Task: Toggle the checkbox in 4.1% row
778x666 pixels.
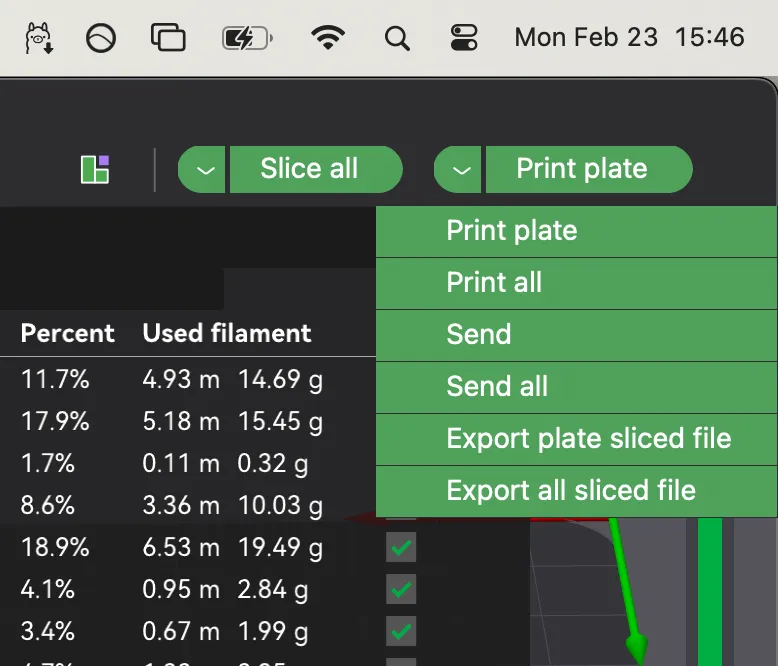Action: pos(401,589)
